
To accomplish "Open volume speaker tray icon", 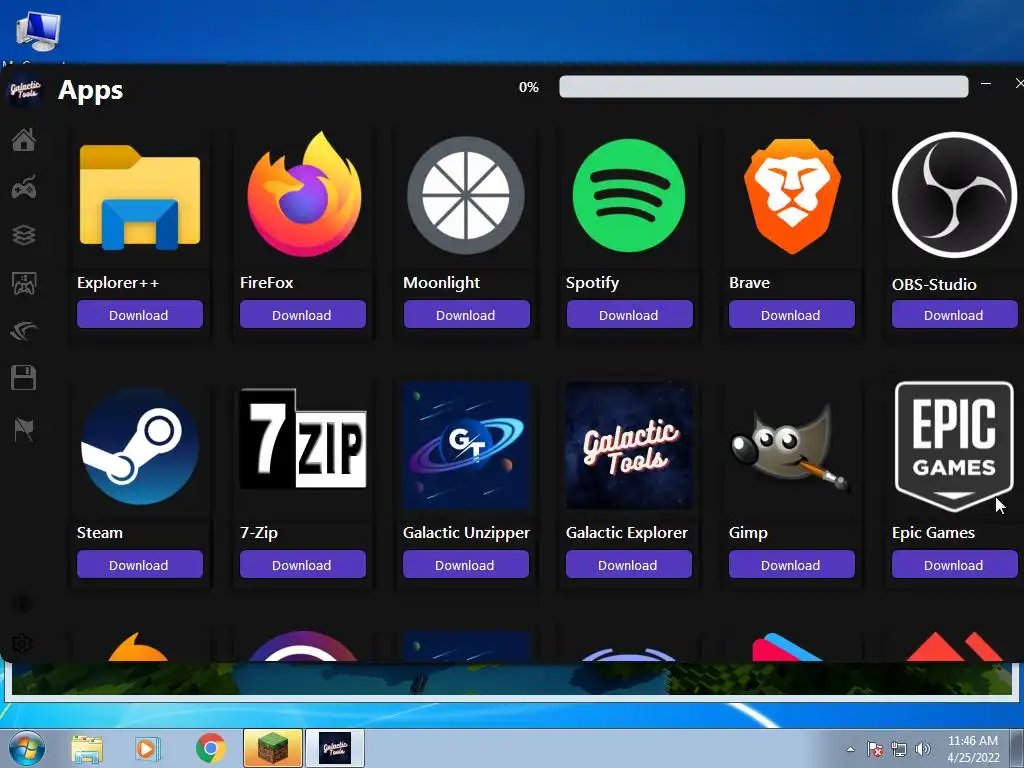I will tap(923, 749).
